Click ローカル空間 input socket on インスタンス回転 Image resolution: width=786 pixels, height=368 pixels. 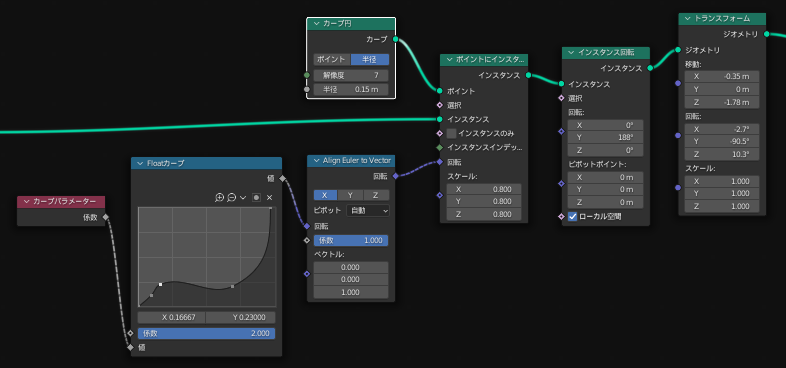click(561, 217)
